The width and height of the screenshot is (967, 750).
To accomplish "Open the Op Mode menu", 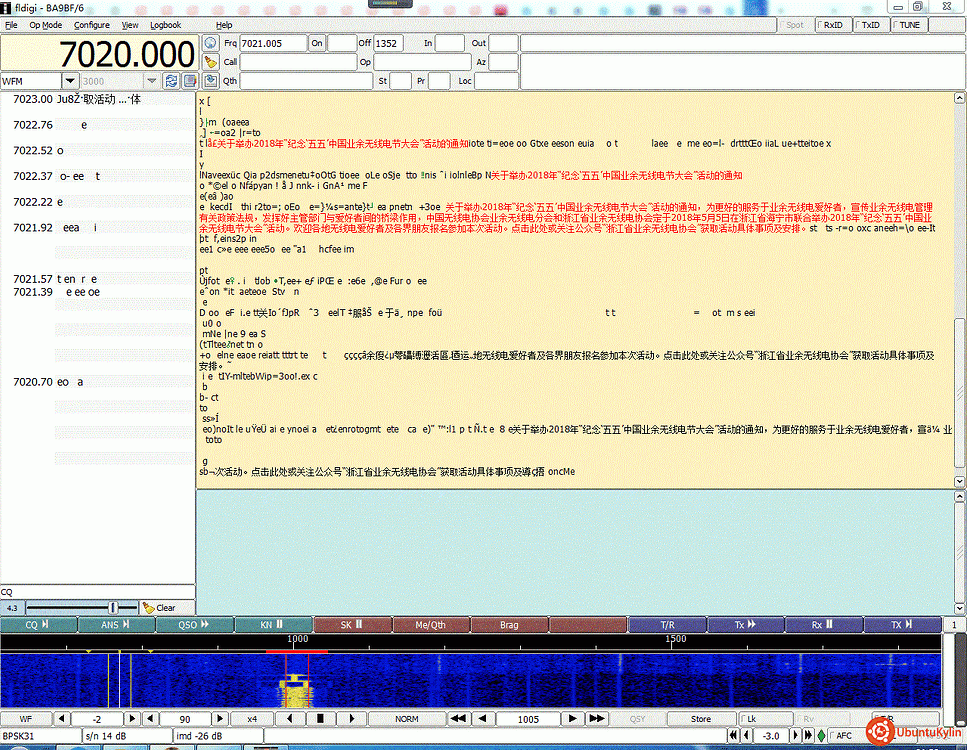I will [45, 25].
